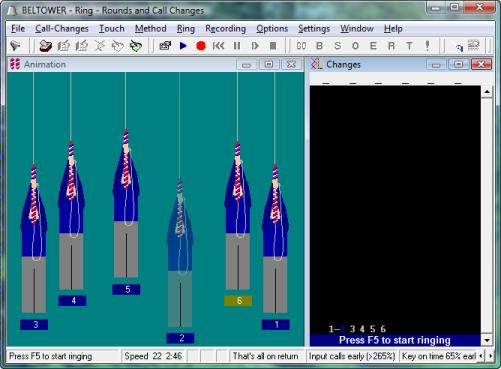
Task: Click the small blue arrow toolbar icon
Action: (459, 47)
